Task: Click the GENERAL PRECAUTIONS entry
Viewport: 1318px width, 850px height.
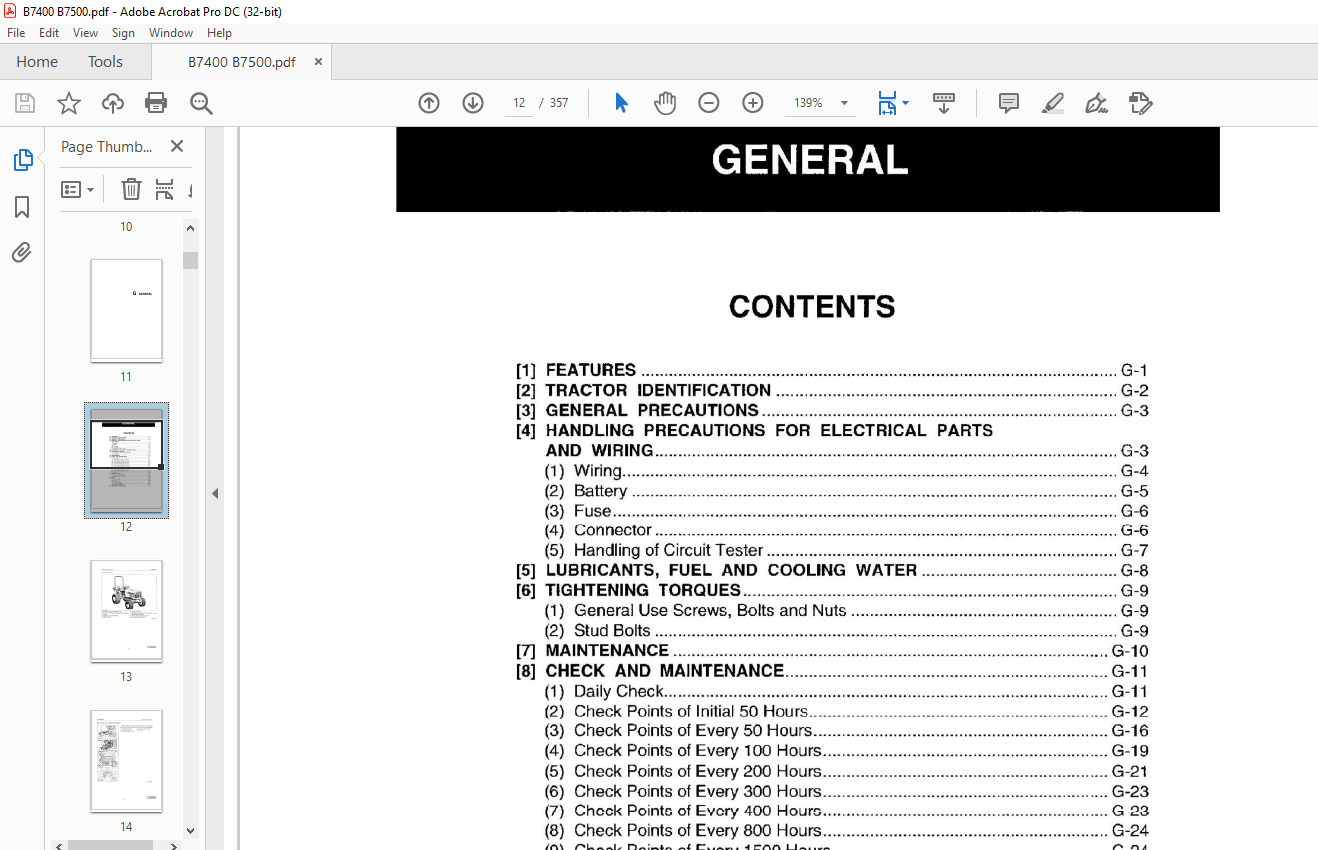Action: tap(832, 410)
